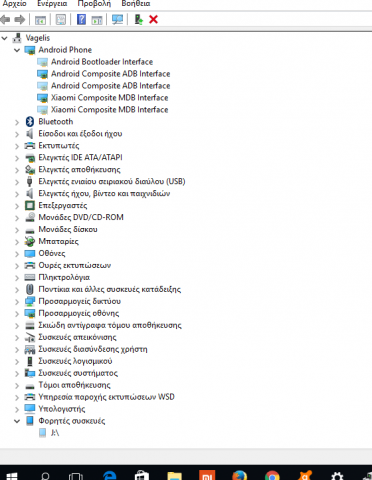Screen dimensions: 372x480
Task: Open the Προβολή menu
Action: click(x=94, y=4)
